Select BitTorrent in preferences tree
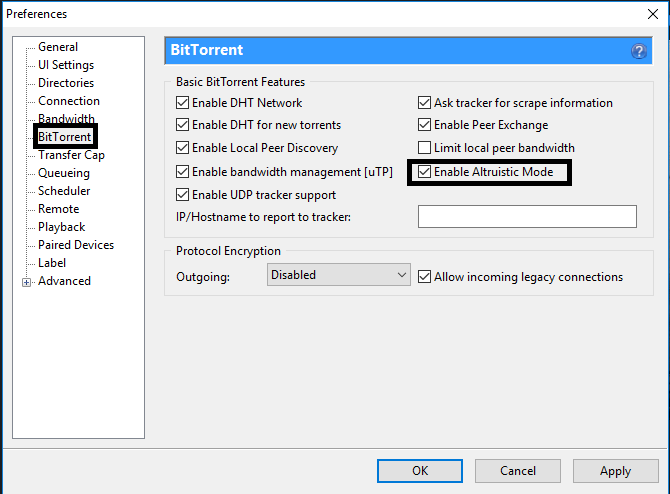 coord(65,137)
